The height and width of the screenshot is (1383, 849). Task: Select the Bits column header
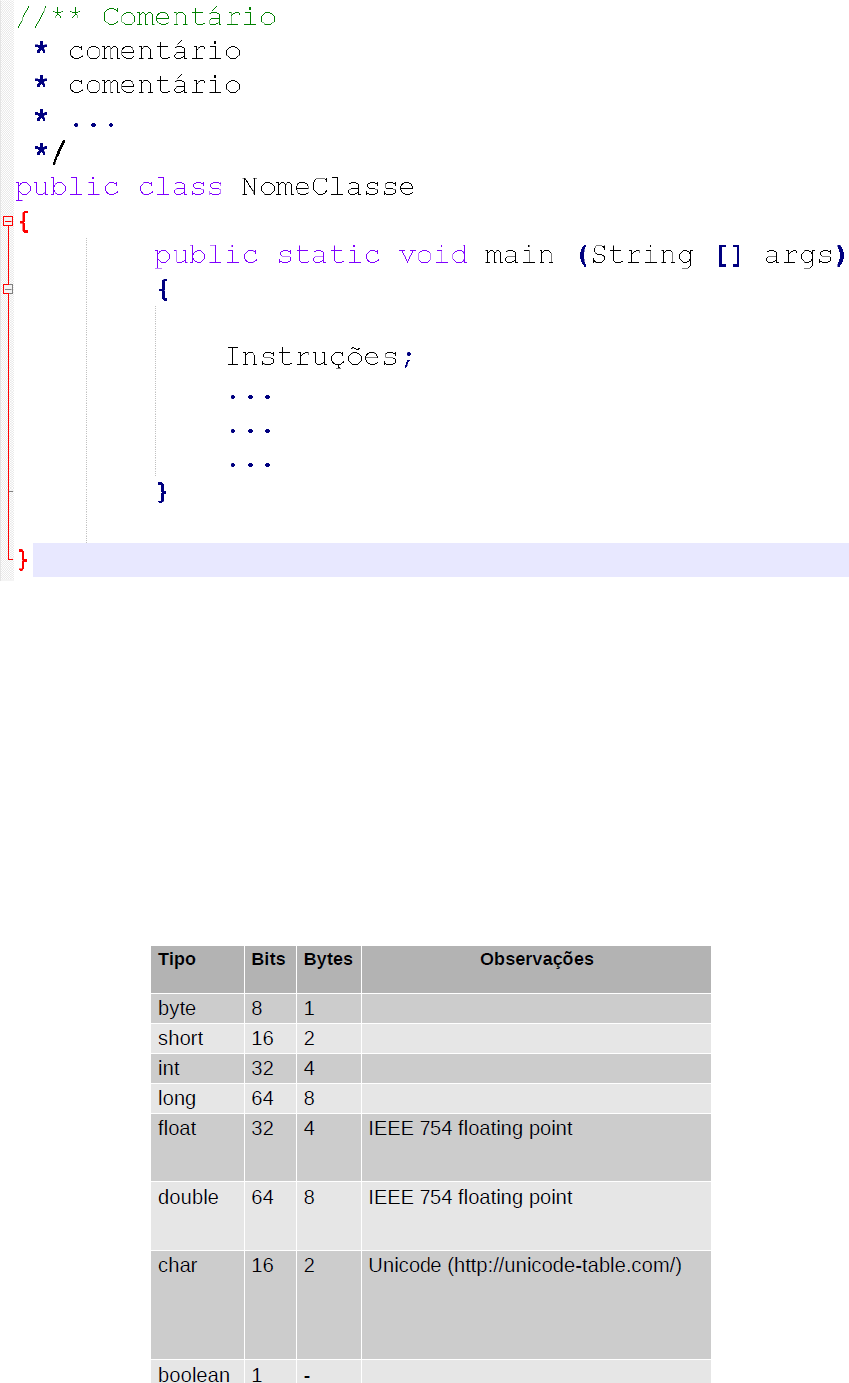[x=268, y=959]
